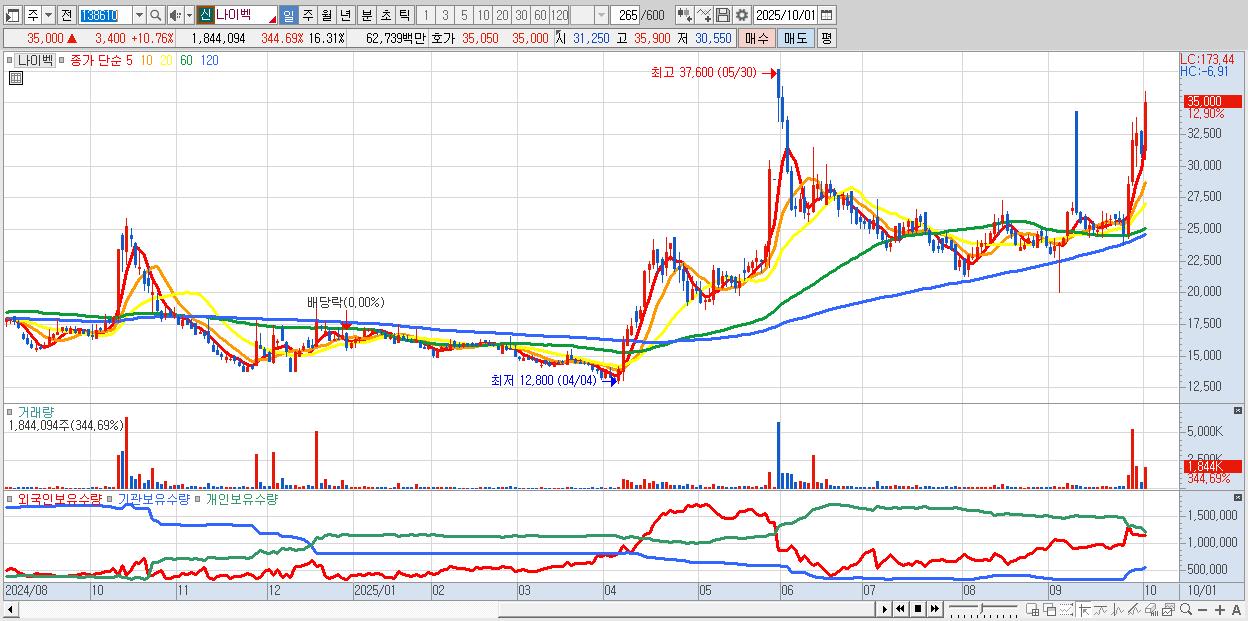Screen dimensions: 1248x621
Task: Switch to 초 second chart period
Action: [x=386, y=16]
